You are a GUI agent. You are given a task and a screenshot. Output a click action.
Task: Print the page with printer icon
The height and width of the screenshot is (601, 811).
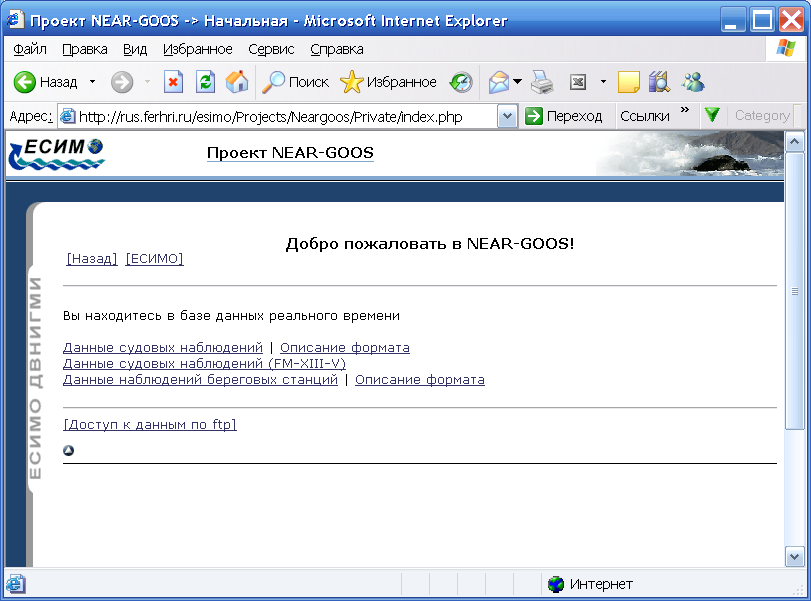542,82
